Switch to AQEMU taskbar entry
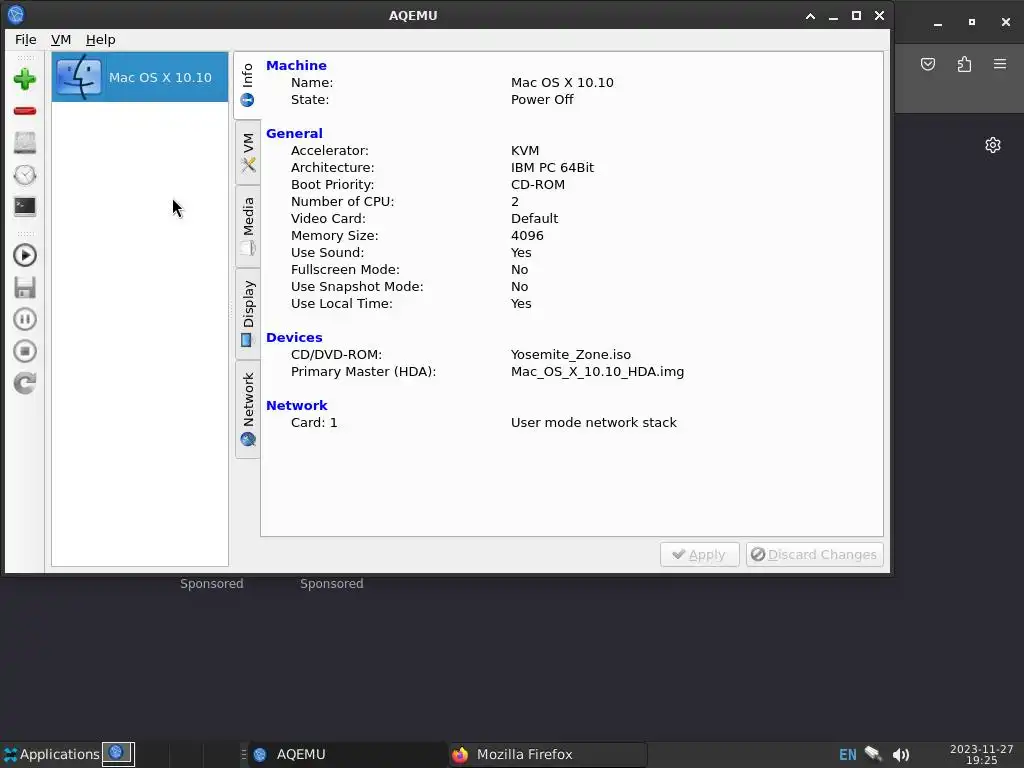 pos(347,754)
